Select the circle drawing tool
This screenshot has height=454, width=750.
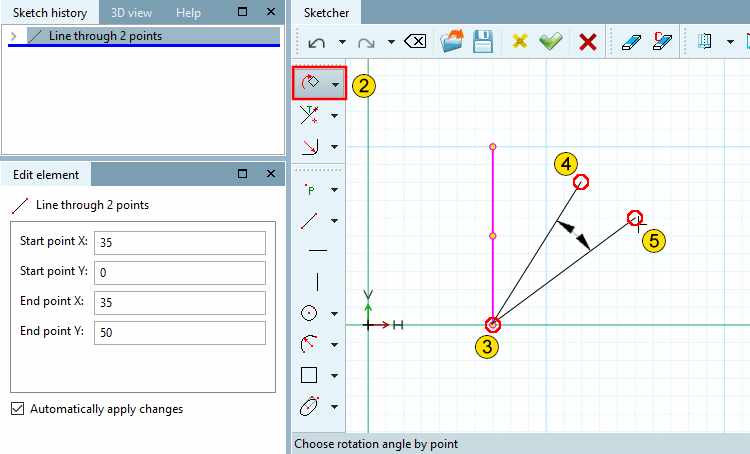tap(309, 313)
